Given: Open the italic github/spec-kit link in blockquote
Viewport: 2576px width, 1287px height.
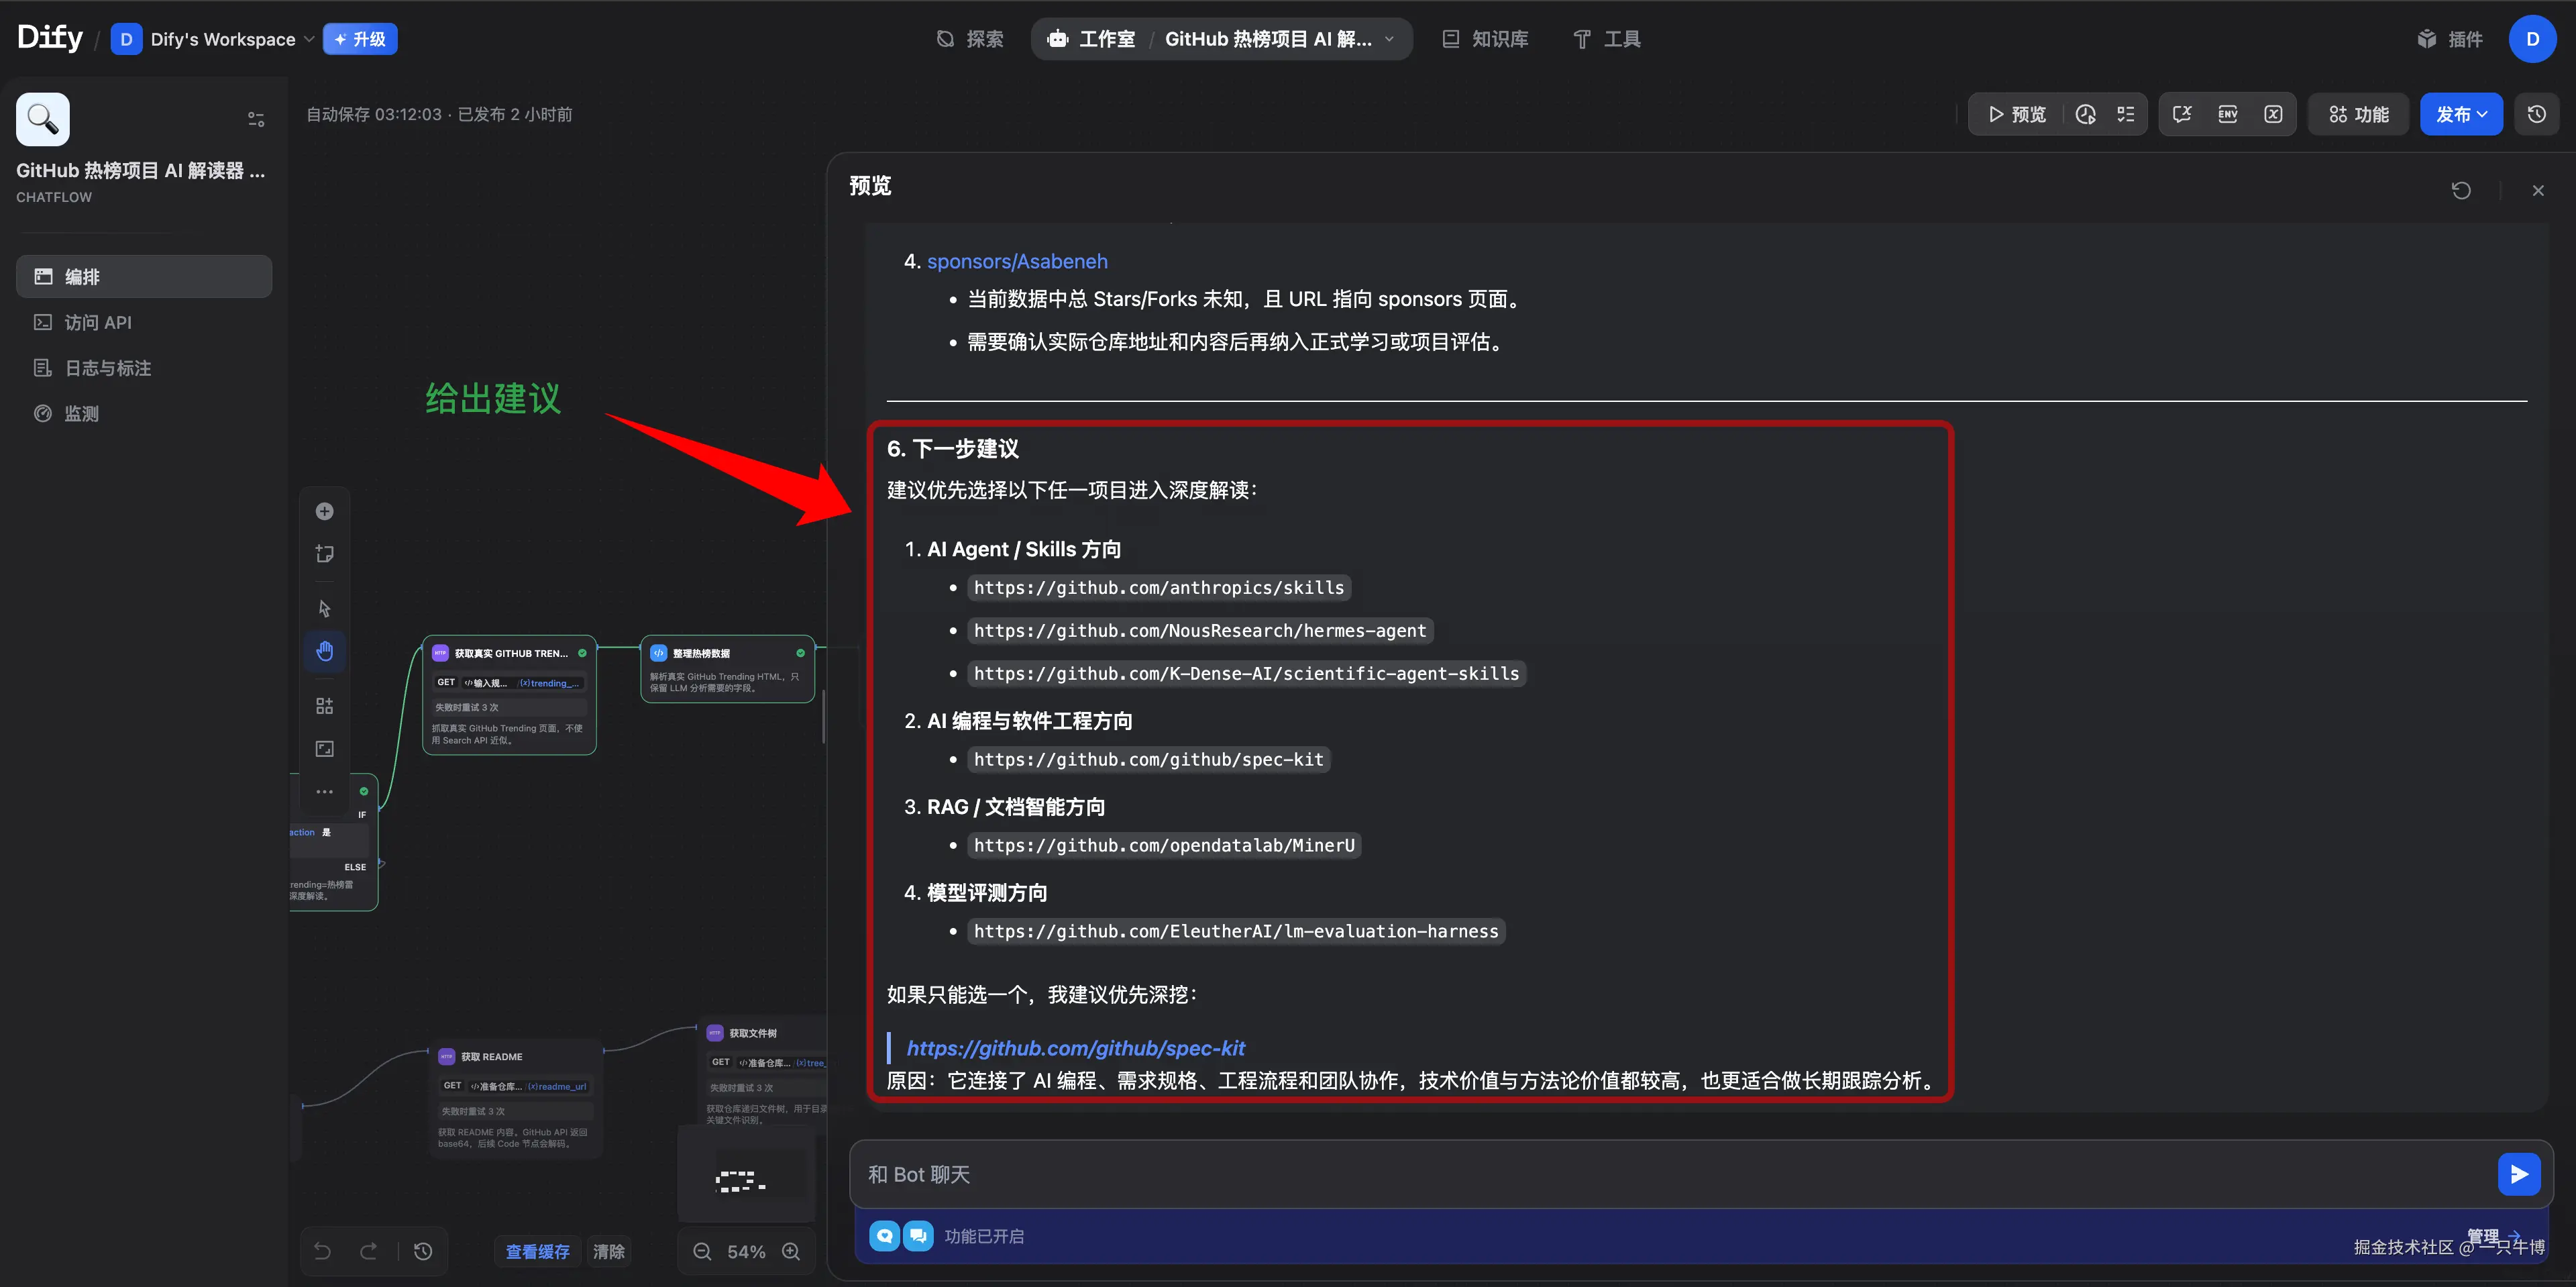Looking at the screenshot, I should (x=1075, y=1048).
